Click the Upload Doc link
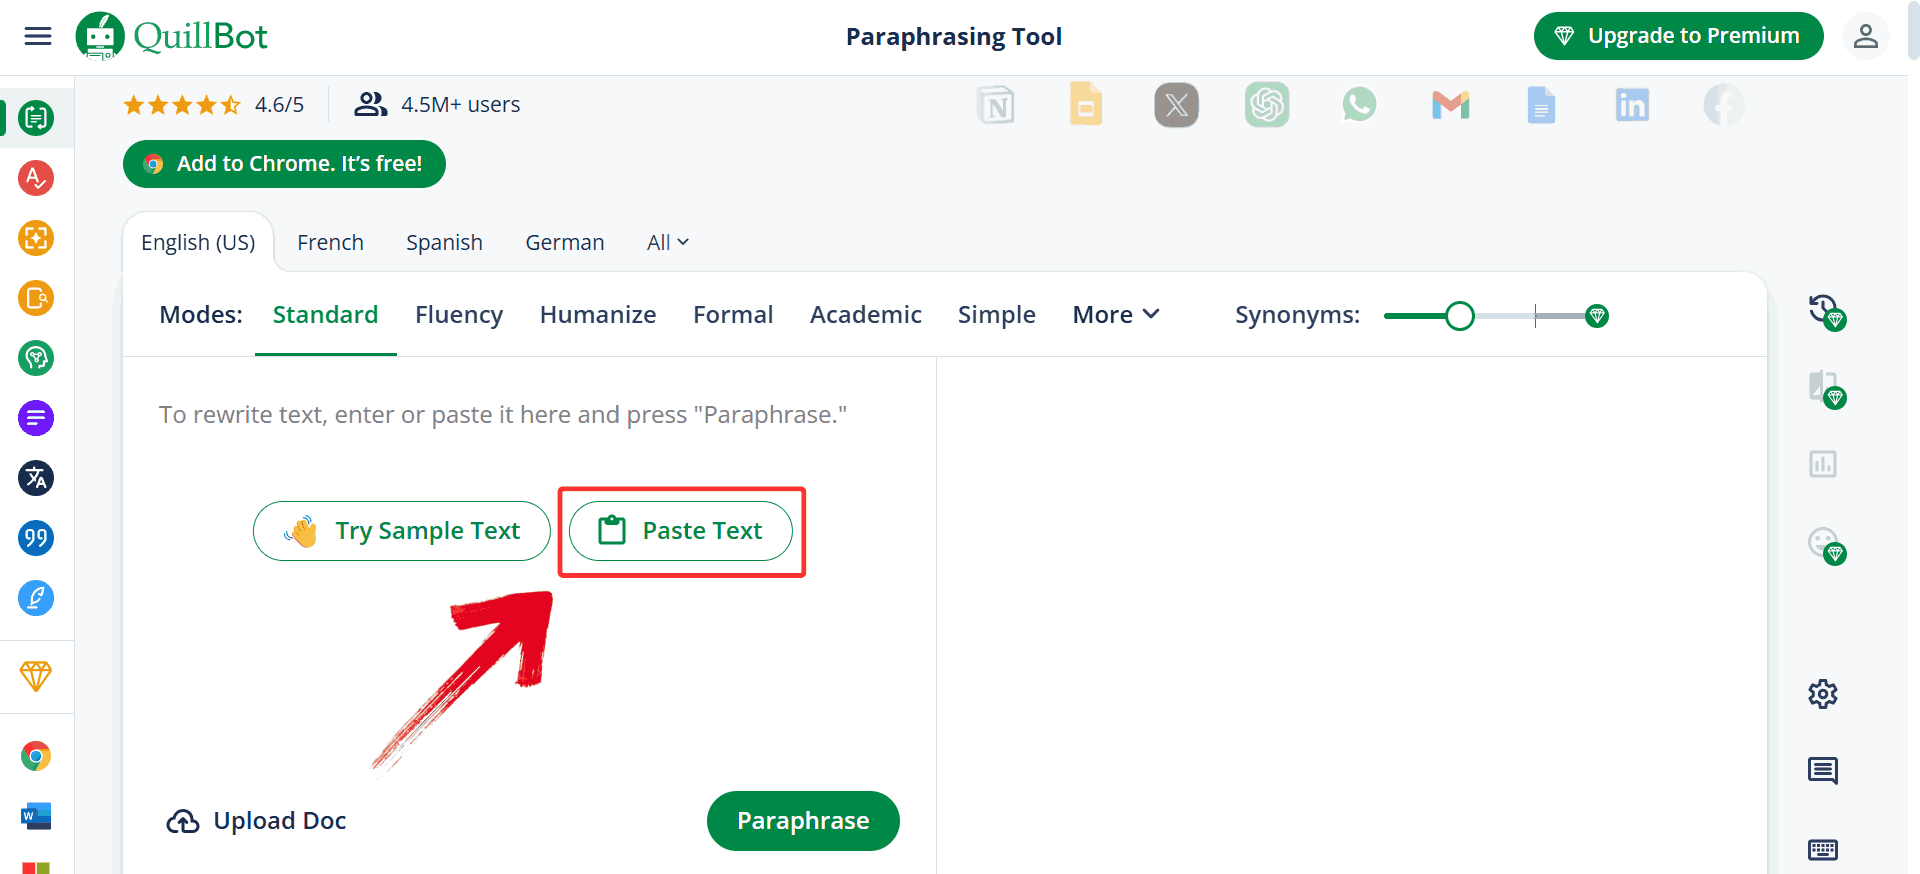This screenshot has width=1920, height=874. (256, 821)
